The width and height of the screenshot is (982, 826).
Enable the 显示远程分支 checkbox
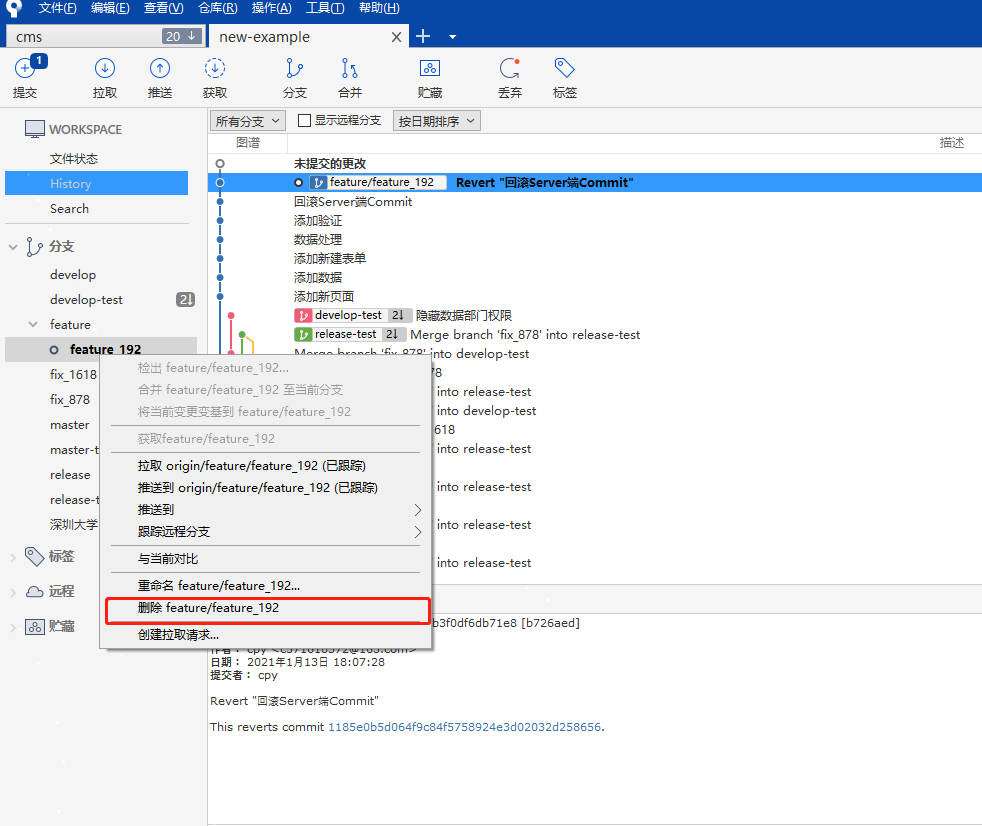tap(306, 121)
